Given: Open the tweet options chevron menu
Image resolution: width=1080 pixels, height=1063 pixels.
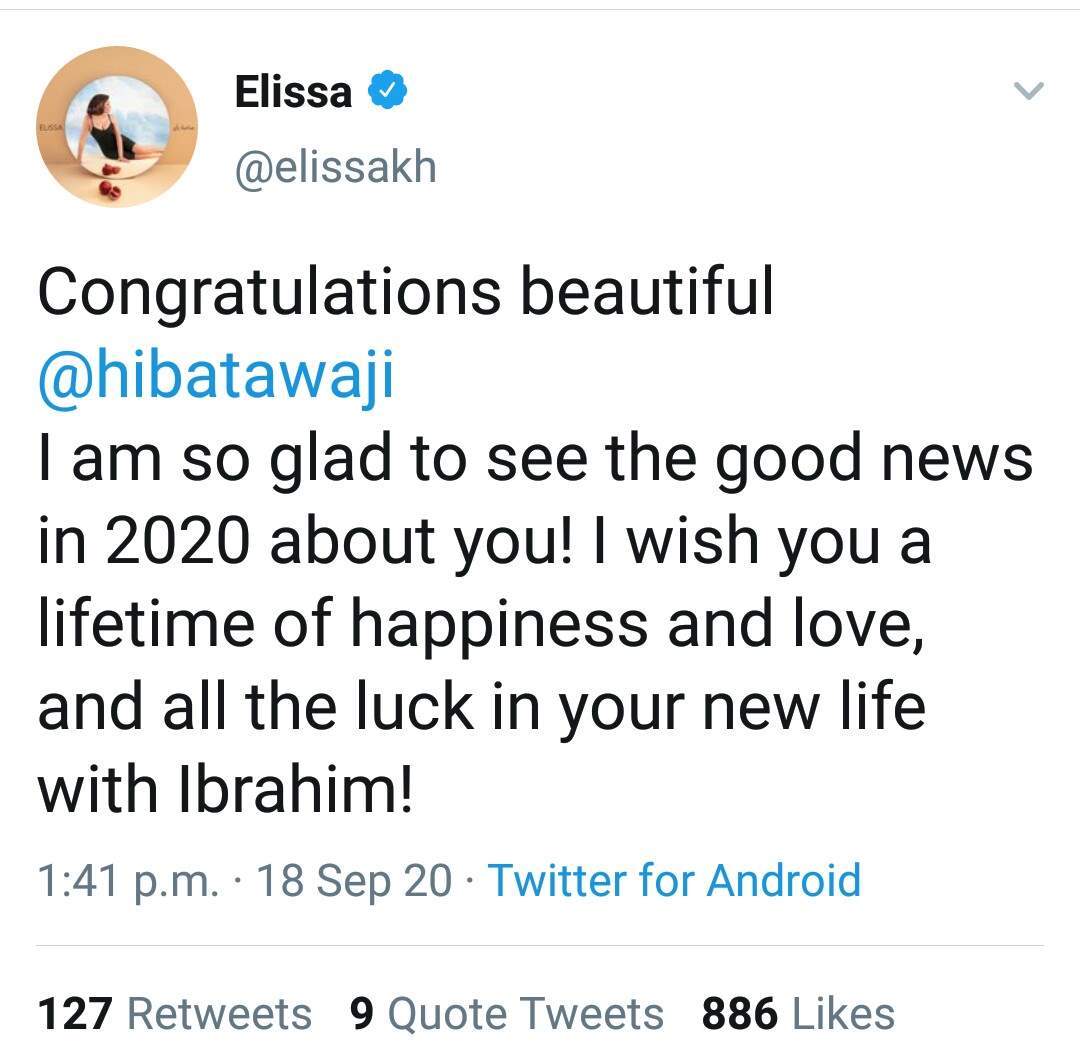Looking at the screenshot, I should pyautogui.click(x=1028, y=92).
